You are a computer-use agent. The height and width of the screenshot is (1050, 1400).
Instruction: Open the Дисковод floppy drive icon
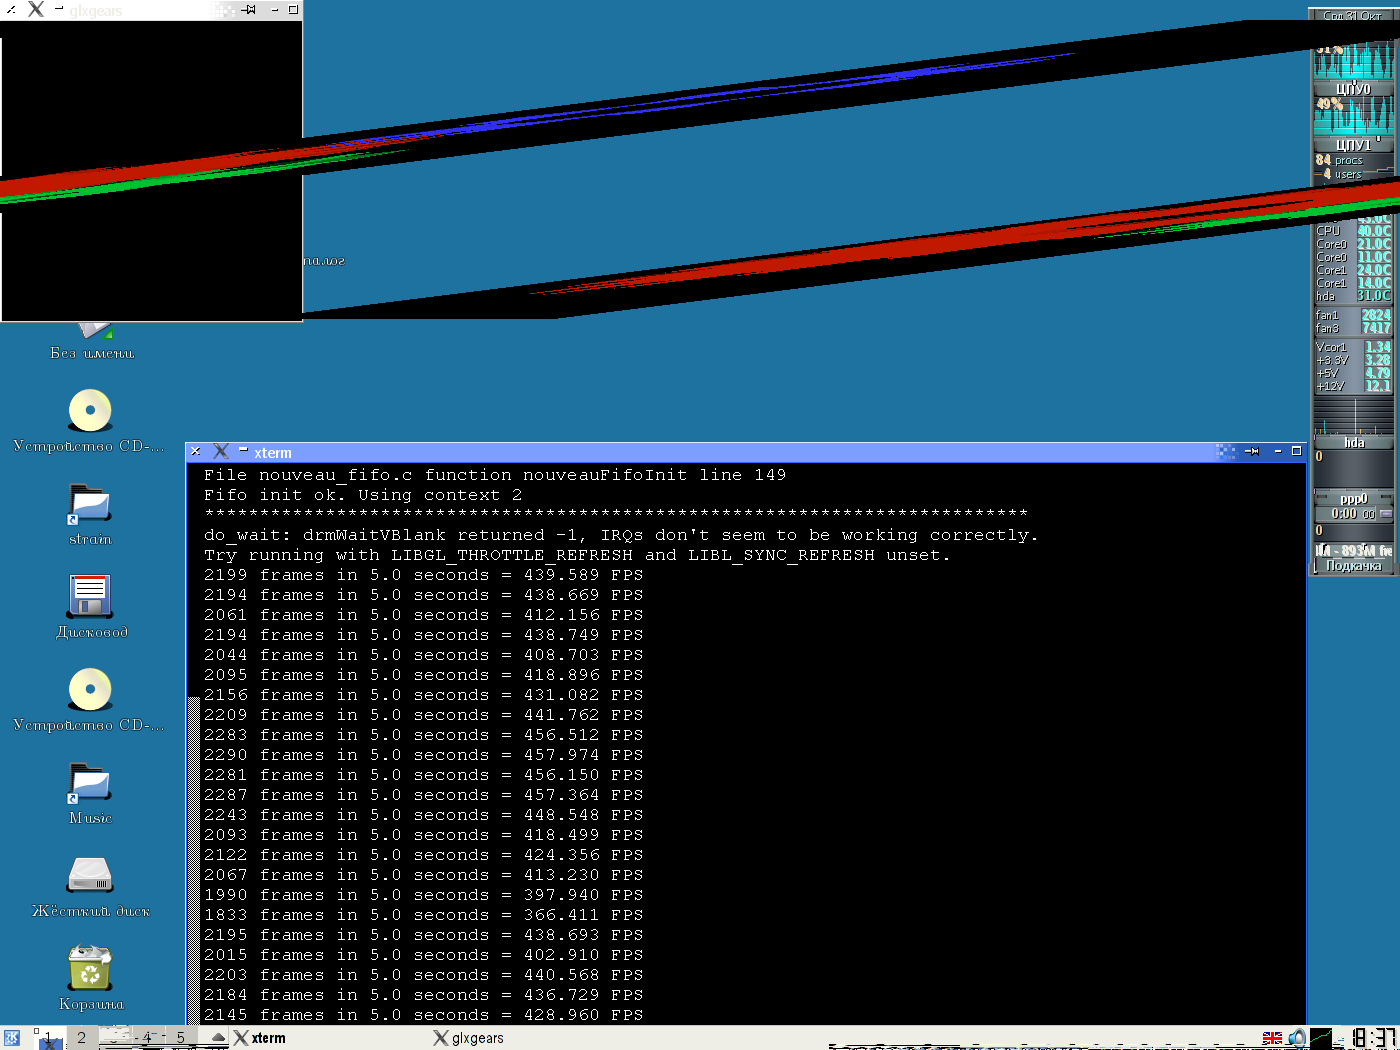(x=90, y=597)
